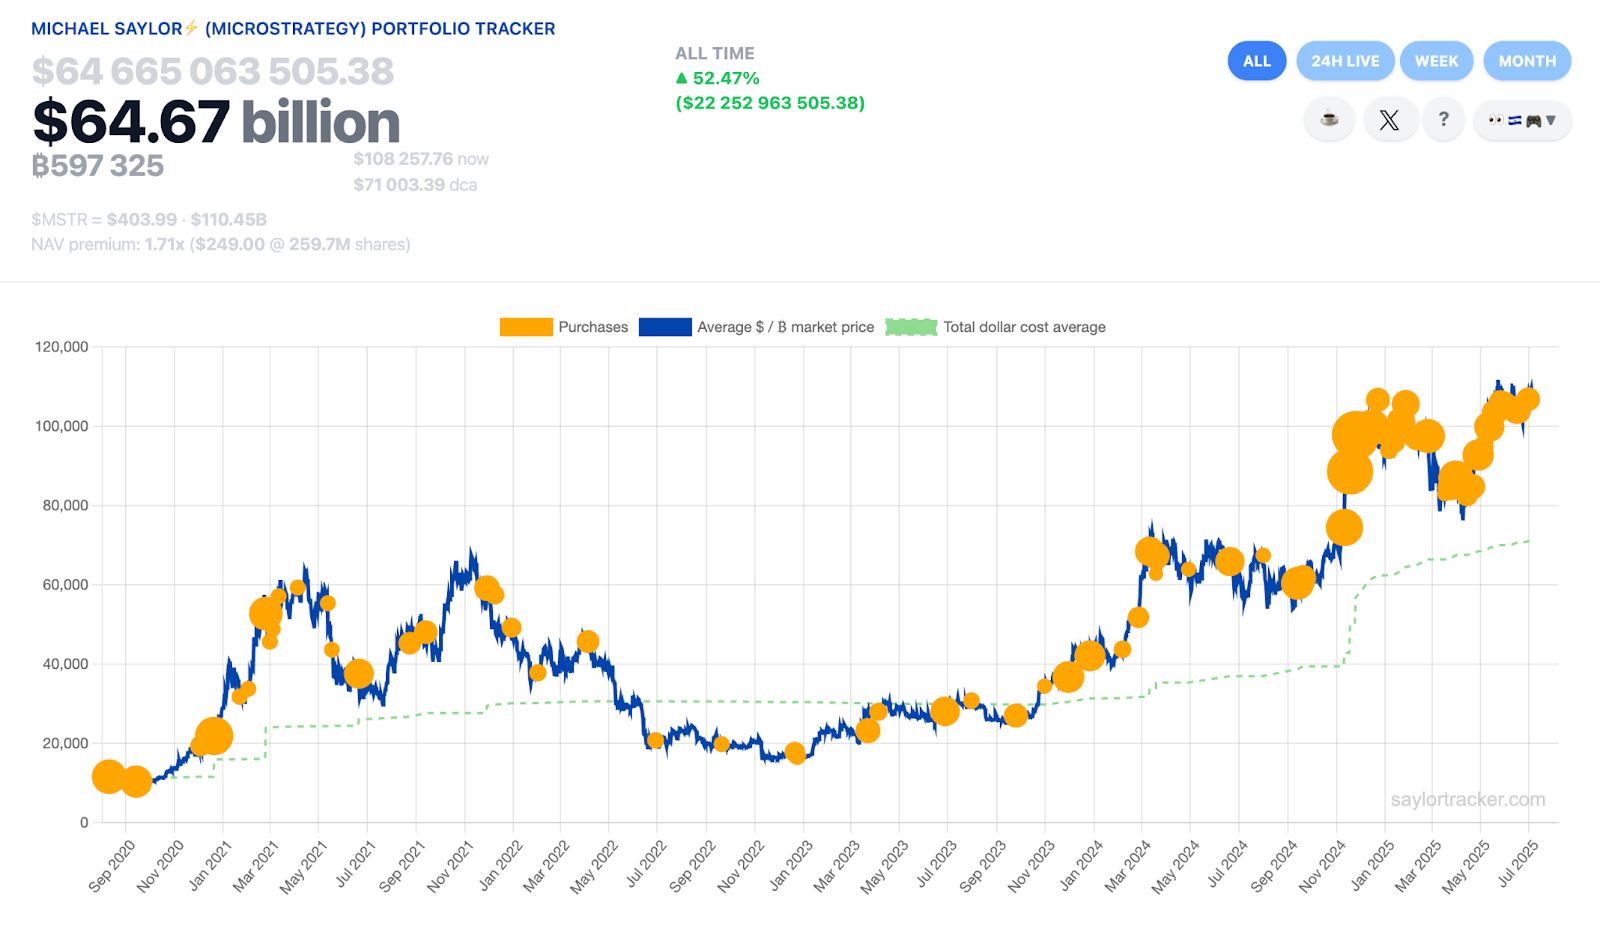Viewport: 1600px width, 927px height.
Task: Switch to the MONTH view
Action: pos(1526,61)
